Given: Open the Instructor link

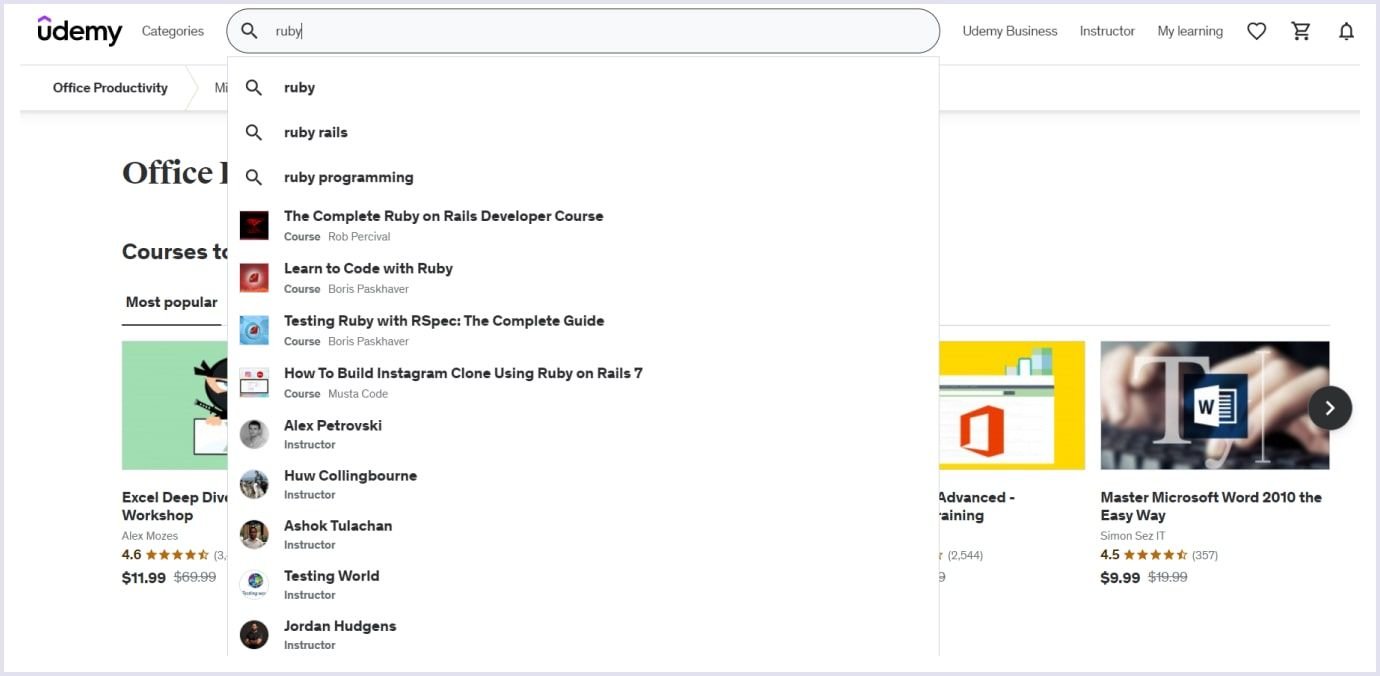Looking at the screenshot, I should pyautogui.click(x=1107, y=31).
